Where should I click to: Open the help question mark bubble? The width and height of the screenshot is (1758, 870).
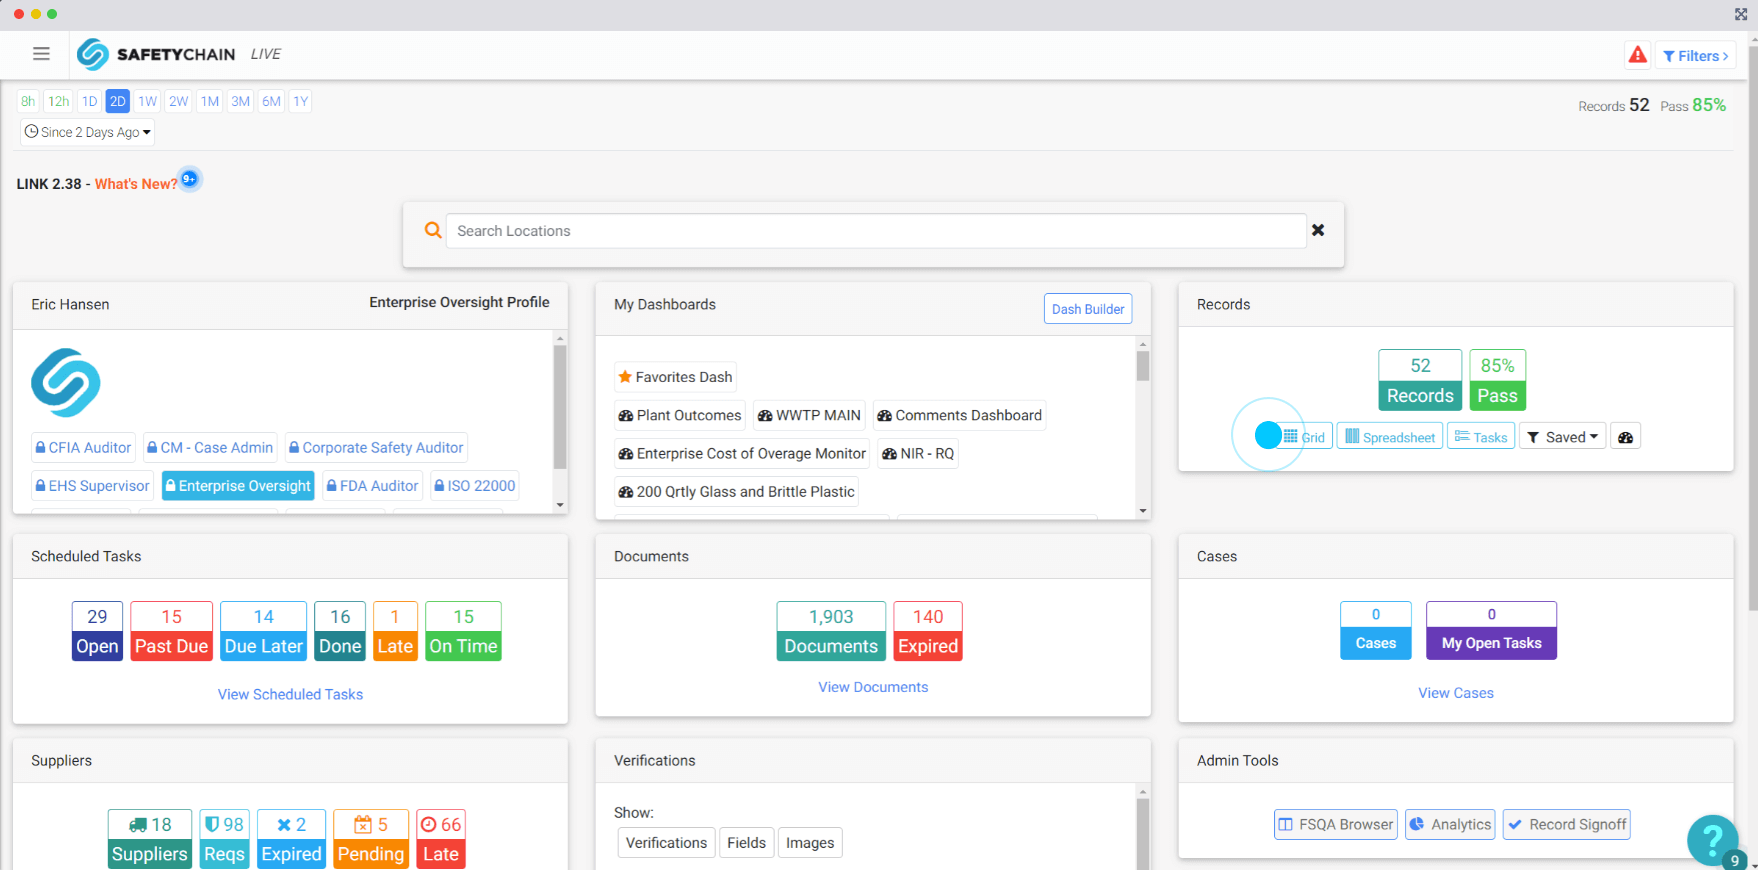(x=1712, y=840)
